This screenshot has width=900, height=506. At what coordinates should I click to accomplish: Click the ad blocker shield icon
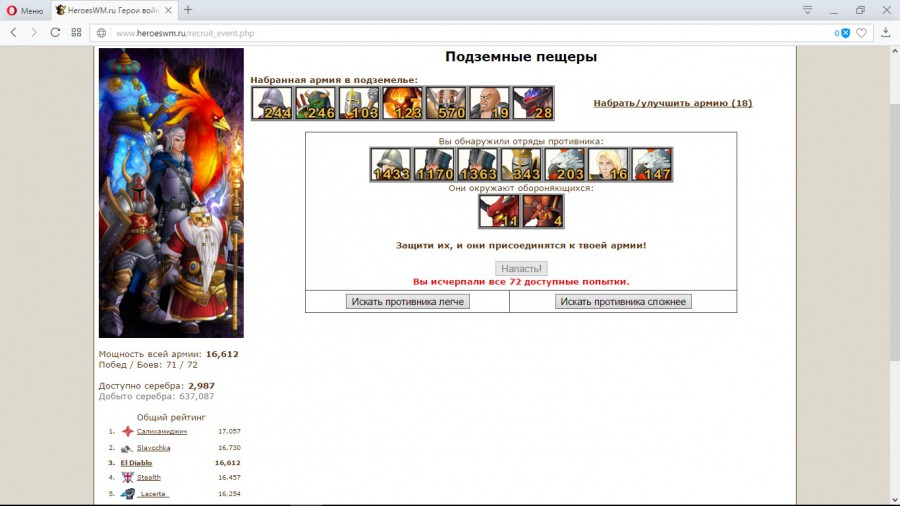pos(845,33)
